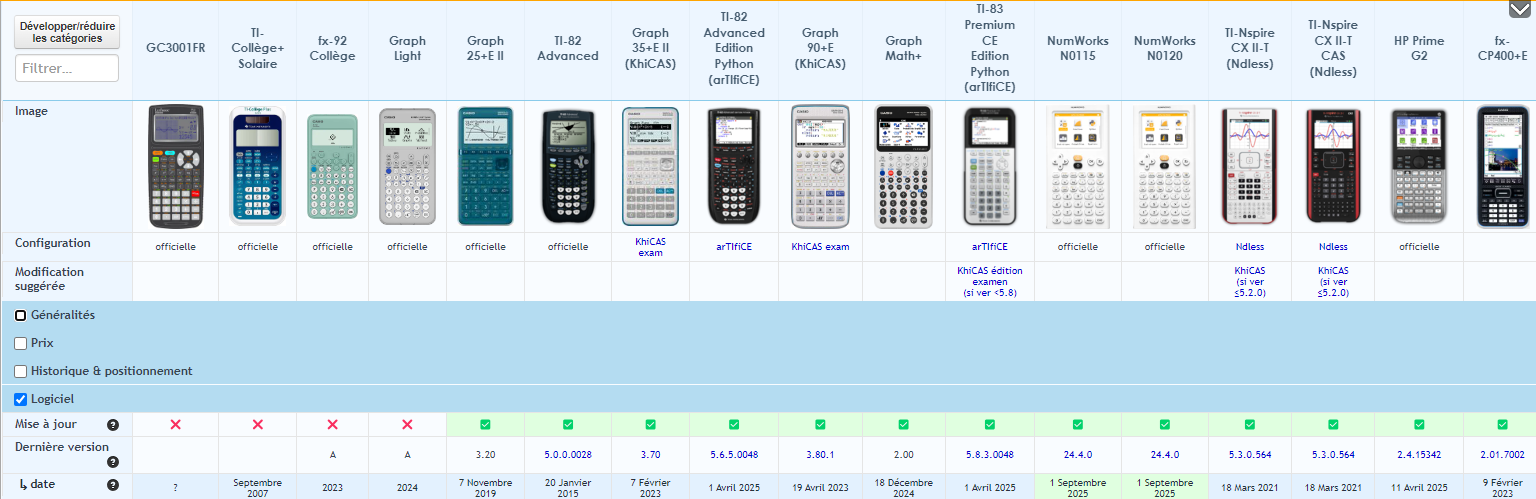Click the GC3001FR calculator image

(x=175, y=166)
